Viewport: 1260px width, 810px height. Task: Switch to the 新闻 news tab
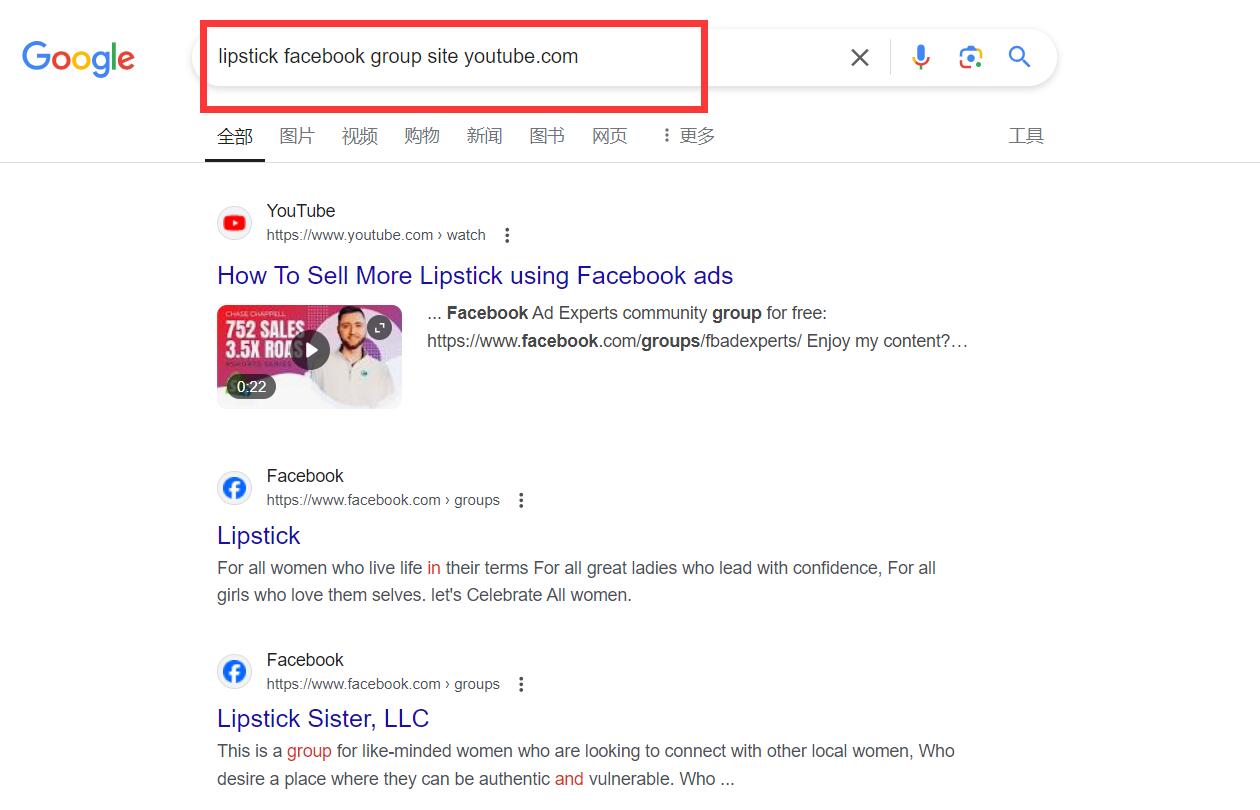coord(484,136)
